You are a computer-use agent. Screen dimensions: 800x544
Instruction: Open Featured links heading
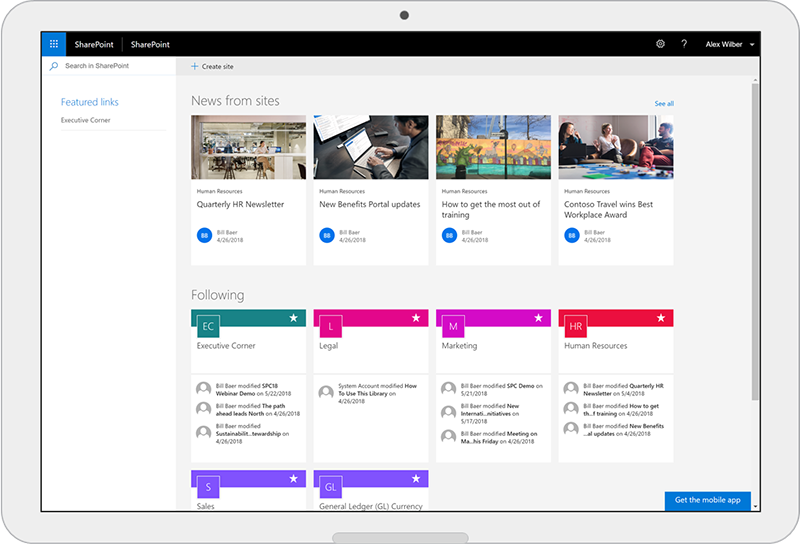(89, 102)
